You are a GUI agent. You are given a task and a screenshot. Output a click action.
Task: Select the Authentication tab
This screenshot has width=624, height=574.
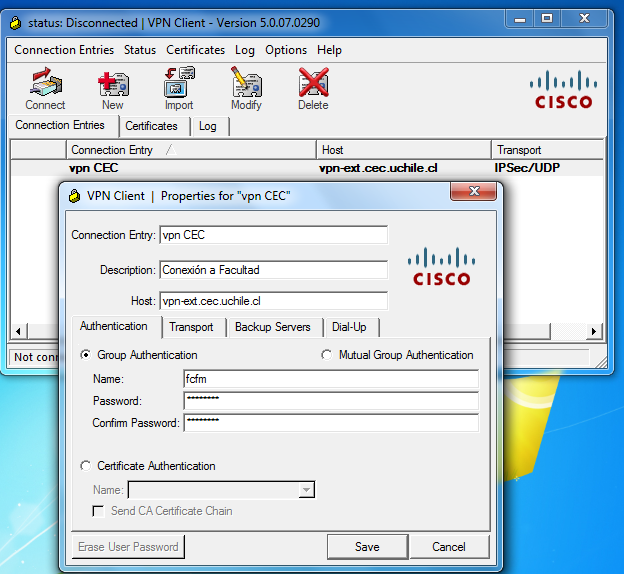[117, 327]
